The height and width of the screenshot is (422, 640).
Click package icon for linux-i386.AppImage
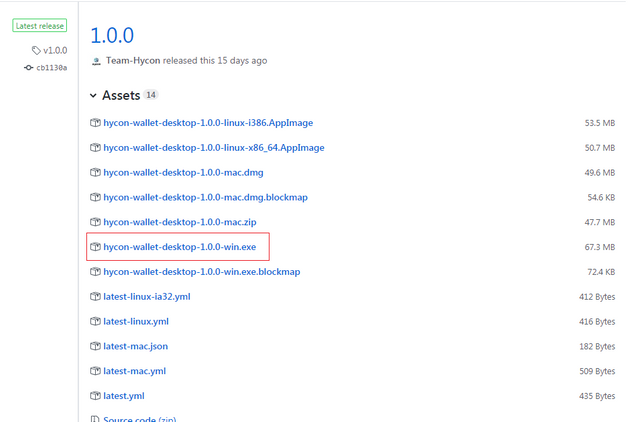point(95,123)
